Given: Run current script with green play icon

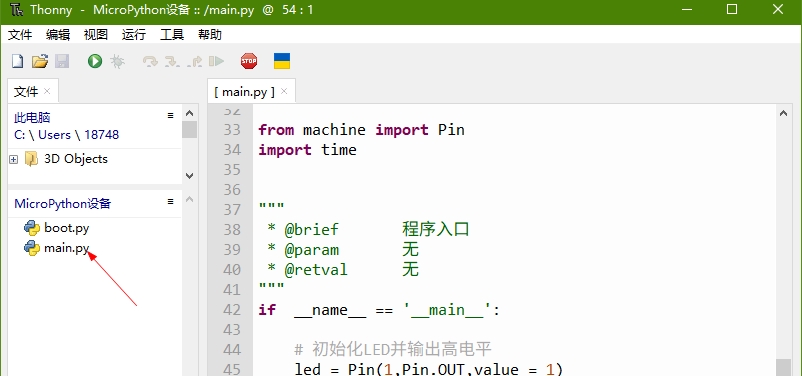Looking at the screenshot, I should [x=95, y=61].
